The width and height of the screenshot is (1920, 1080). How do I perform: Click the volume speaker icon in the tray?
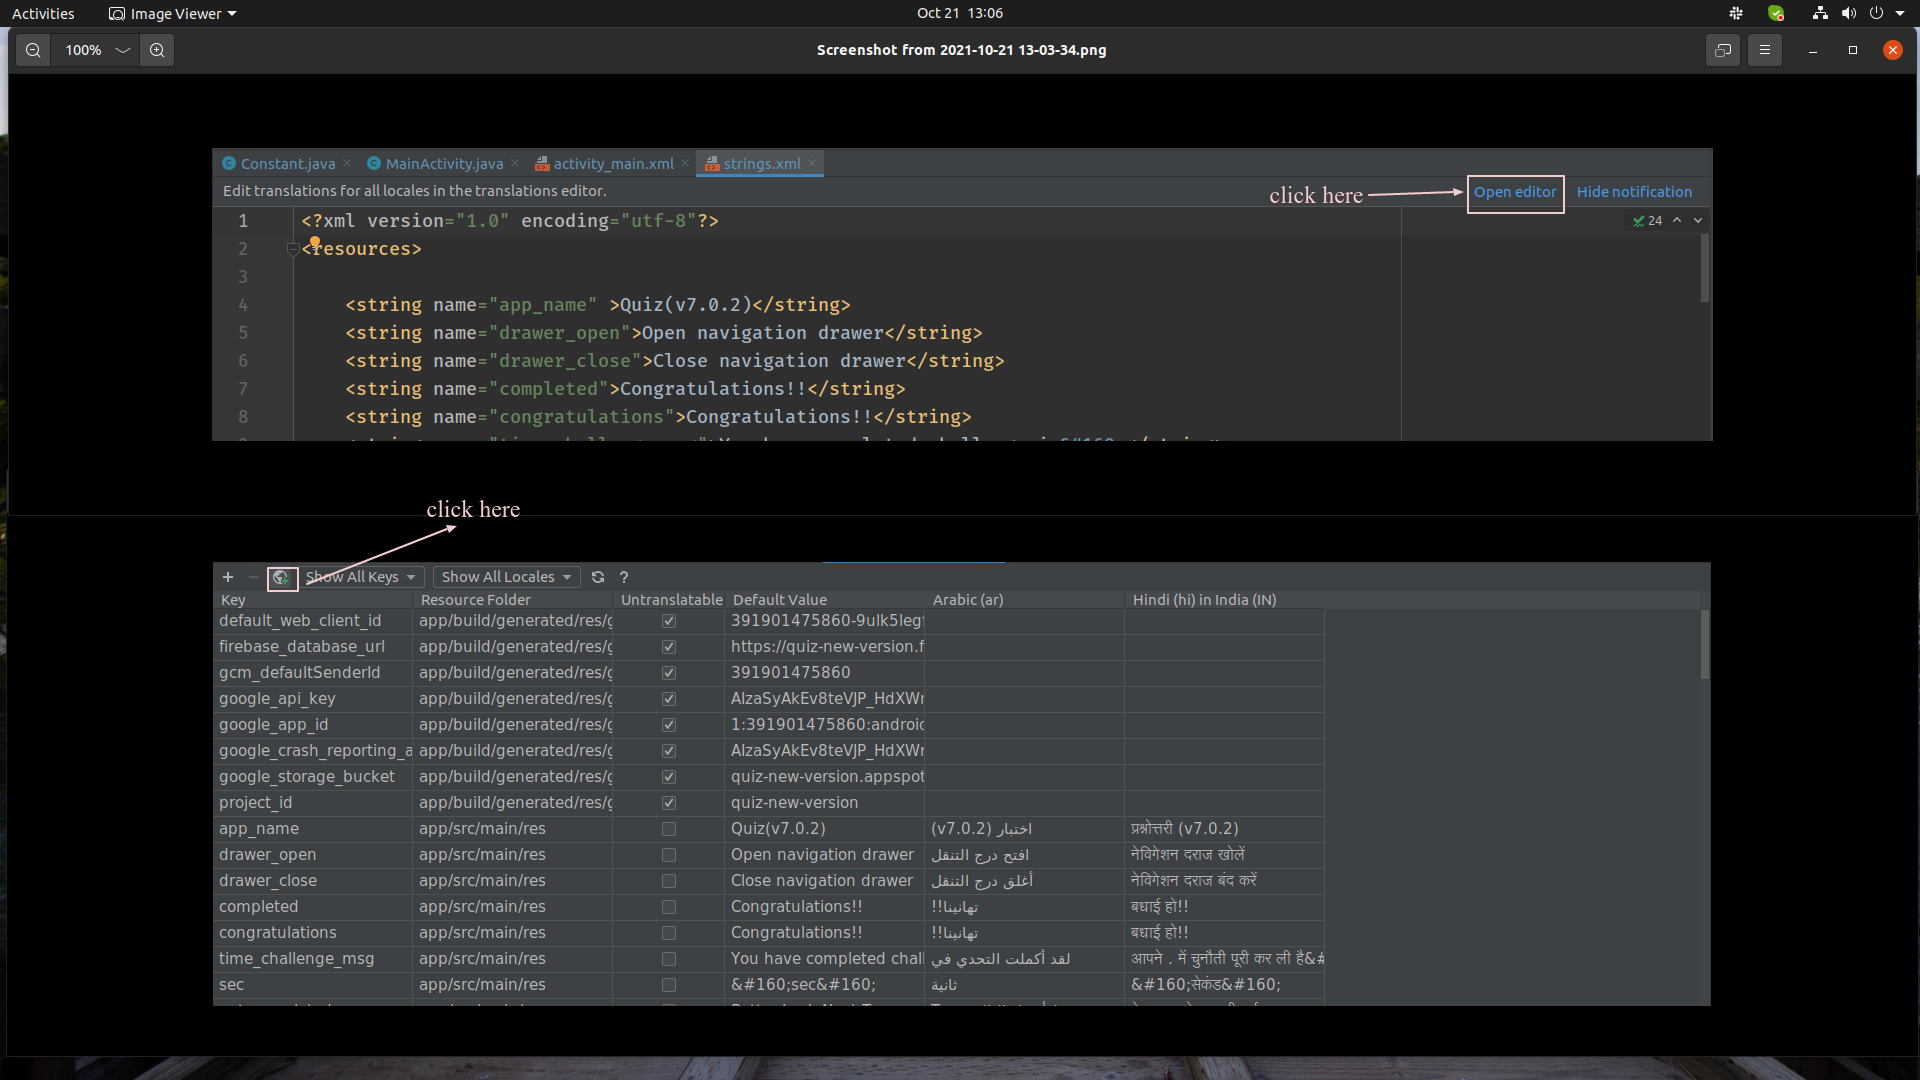tap(1848, 13)
